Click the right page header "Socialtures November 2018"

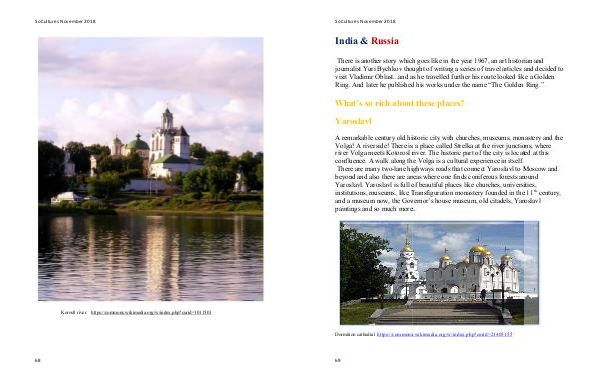tap(365, 21)
